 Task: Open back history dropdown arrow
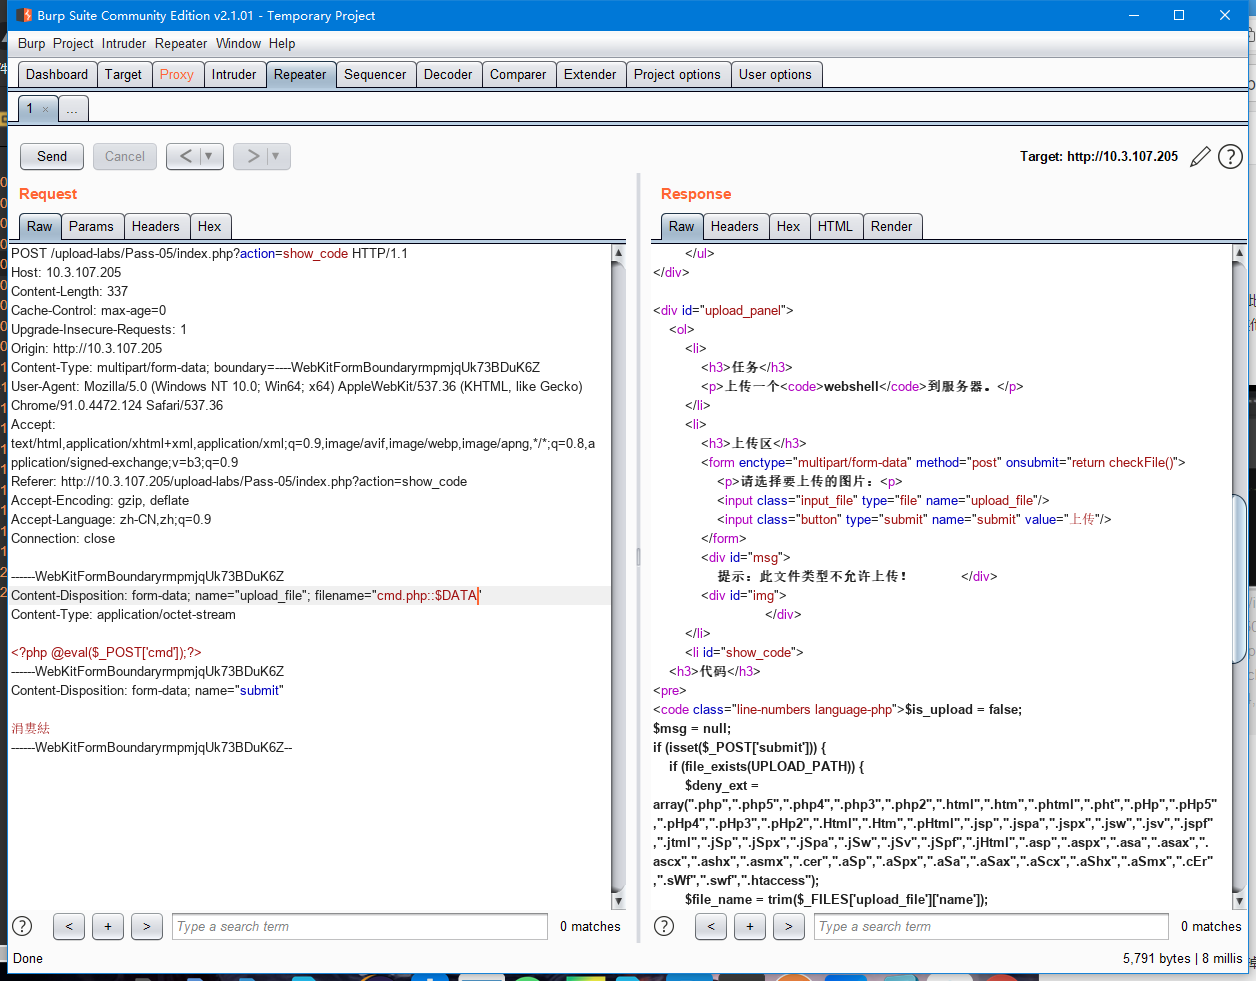[208, 156]
